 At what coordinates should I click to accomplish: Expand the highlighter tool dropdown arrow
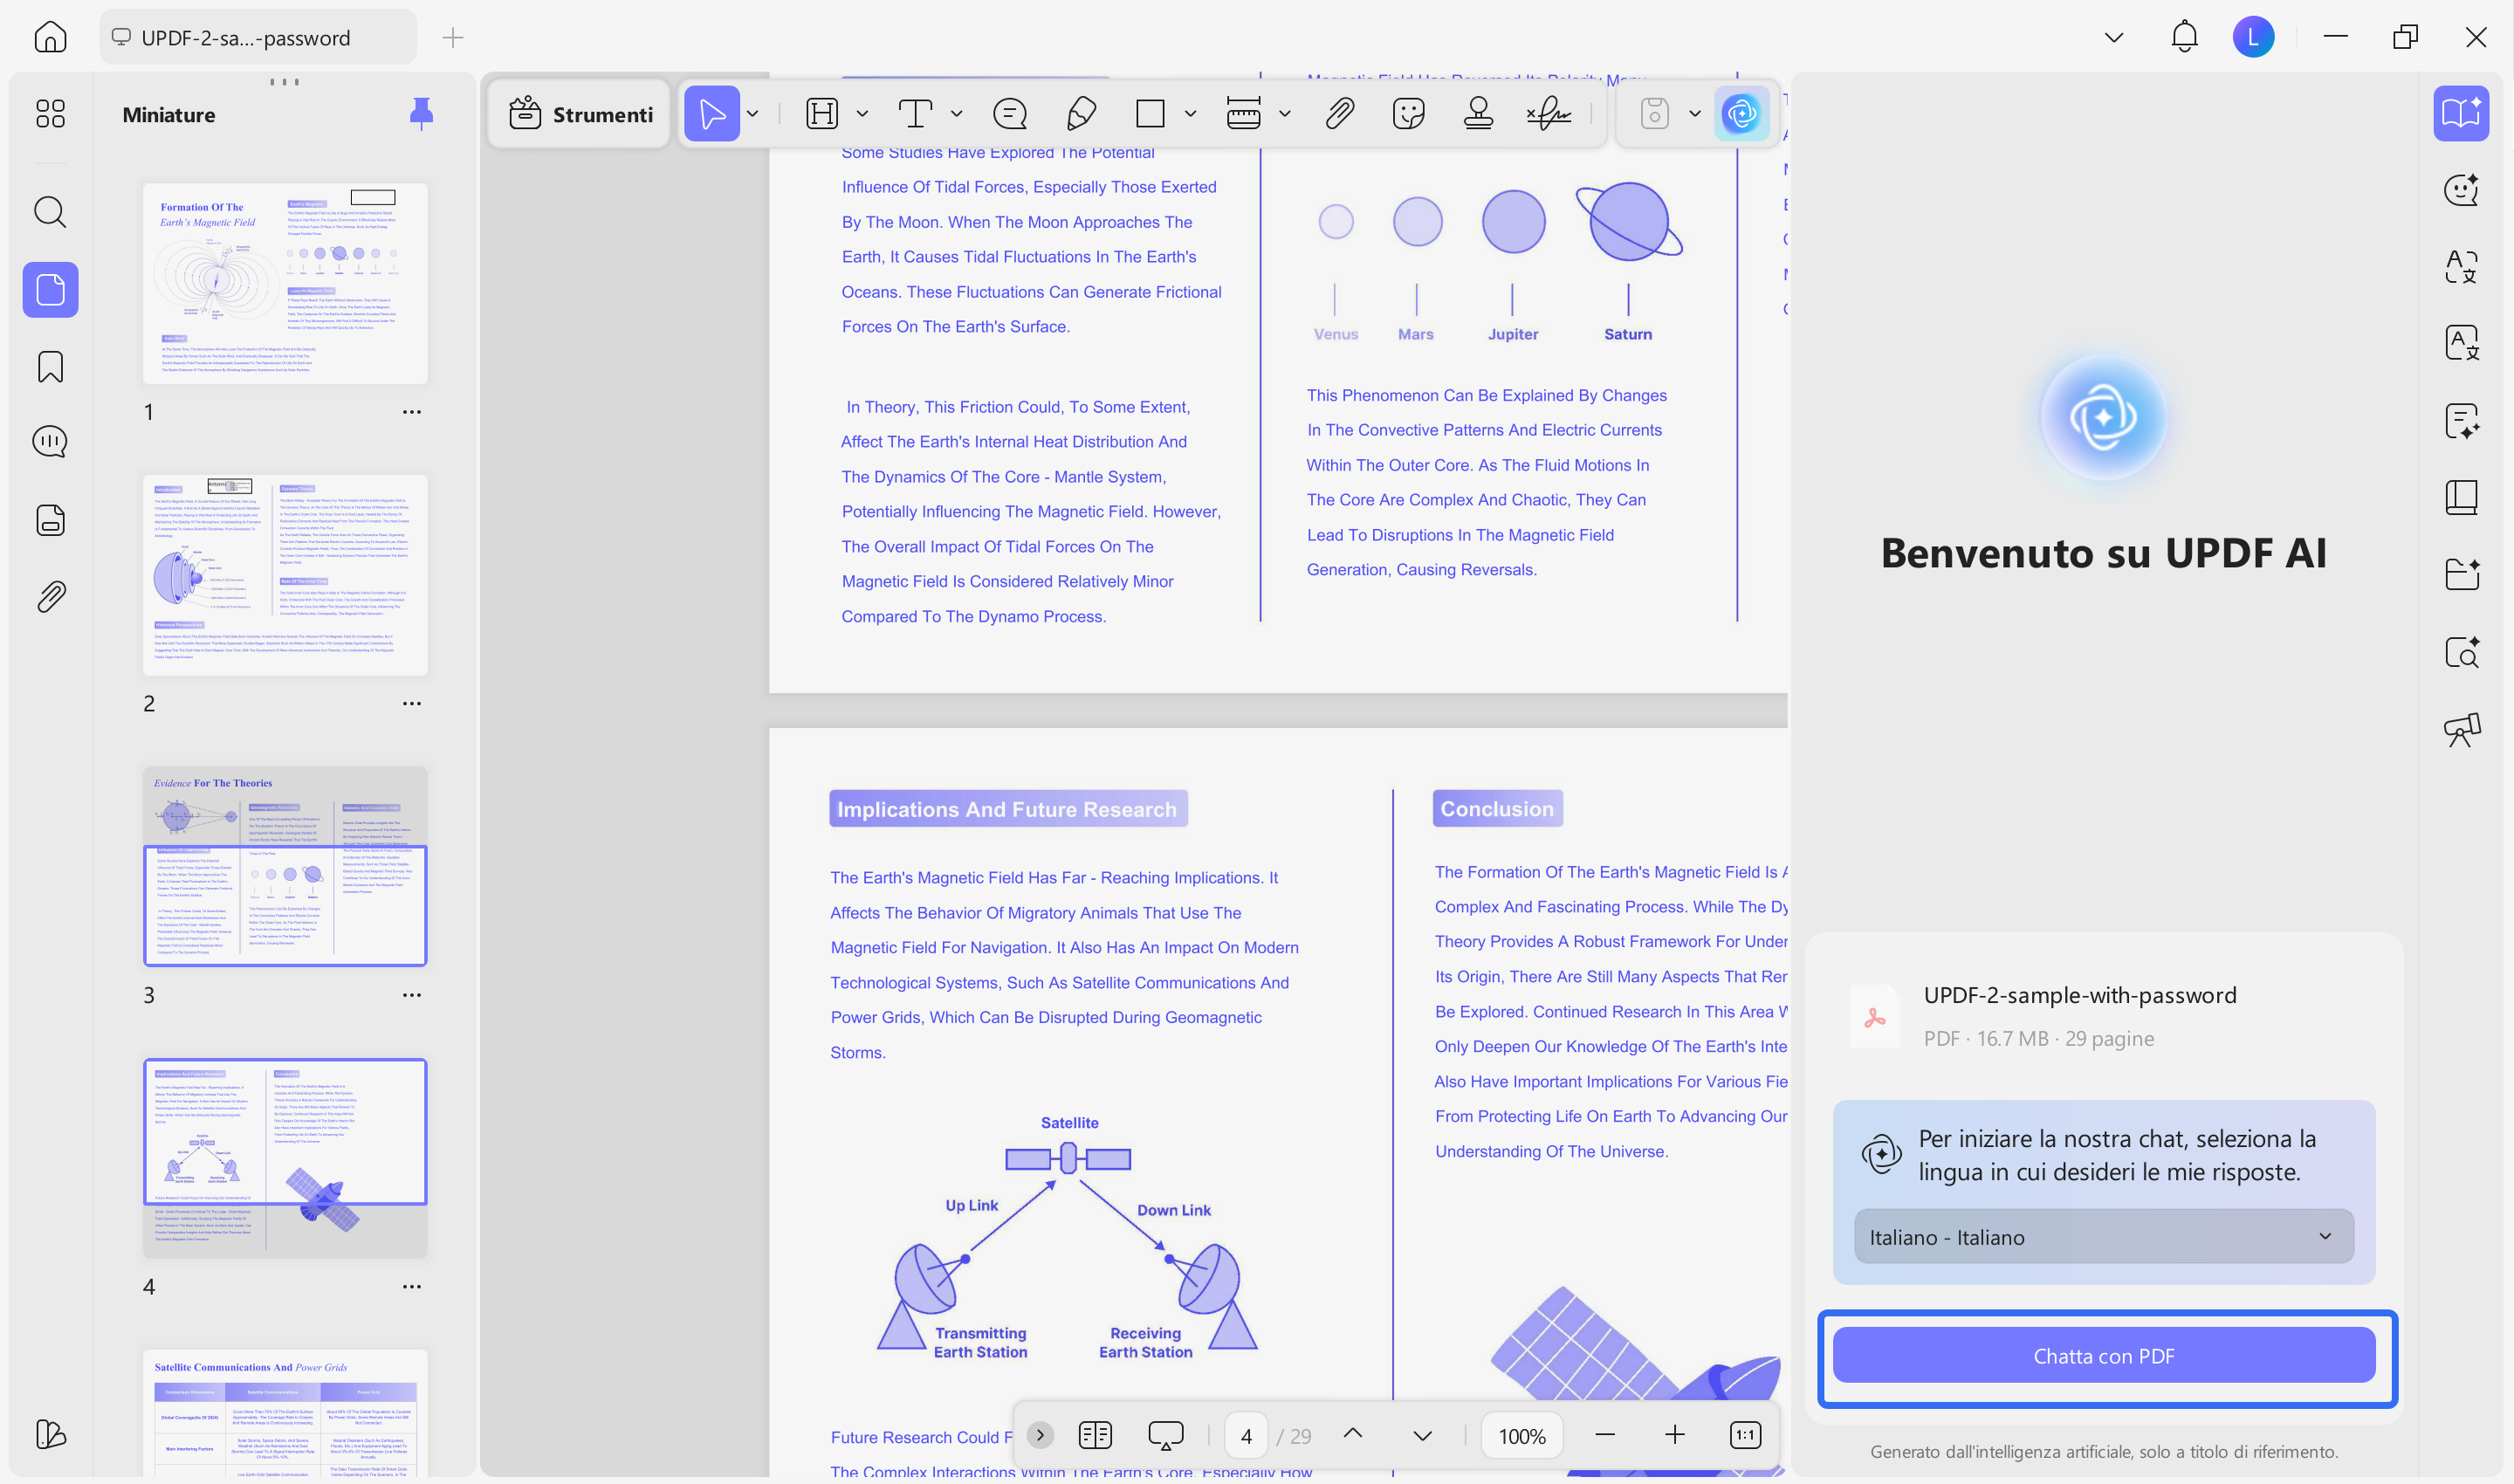pyautogui.click(x=862, y=114)
